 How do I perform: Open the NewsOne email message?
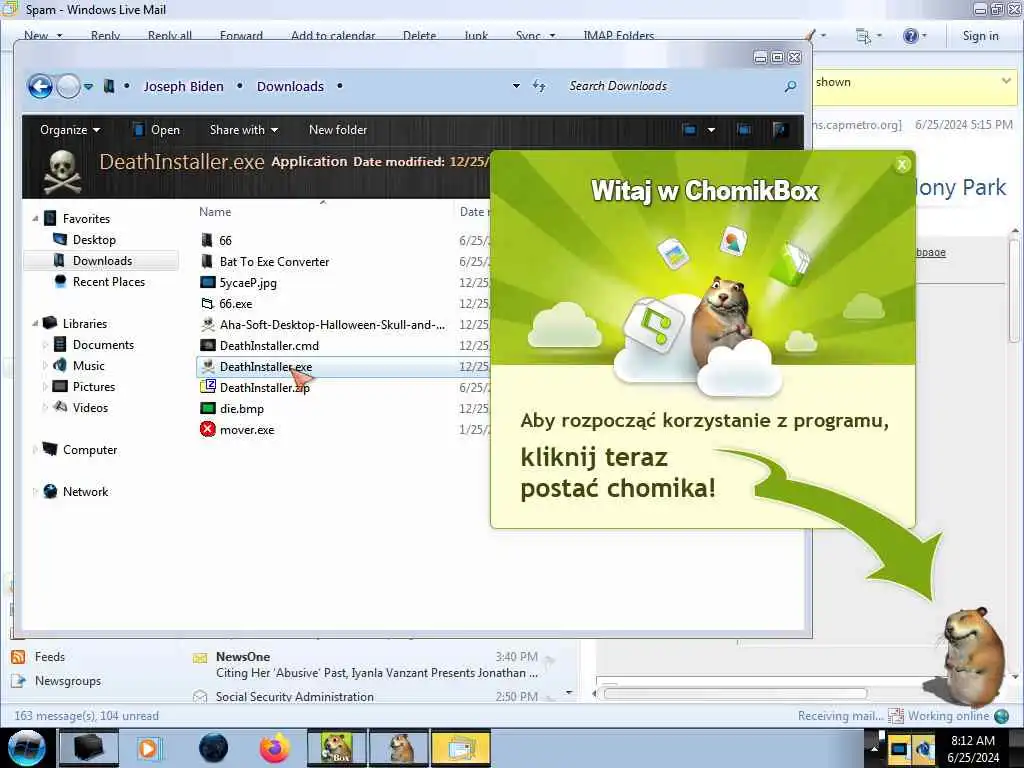pyautogui.click(x=374, y=664)
